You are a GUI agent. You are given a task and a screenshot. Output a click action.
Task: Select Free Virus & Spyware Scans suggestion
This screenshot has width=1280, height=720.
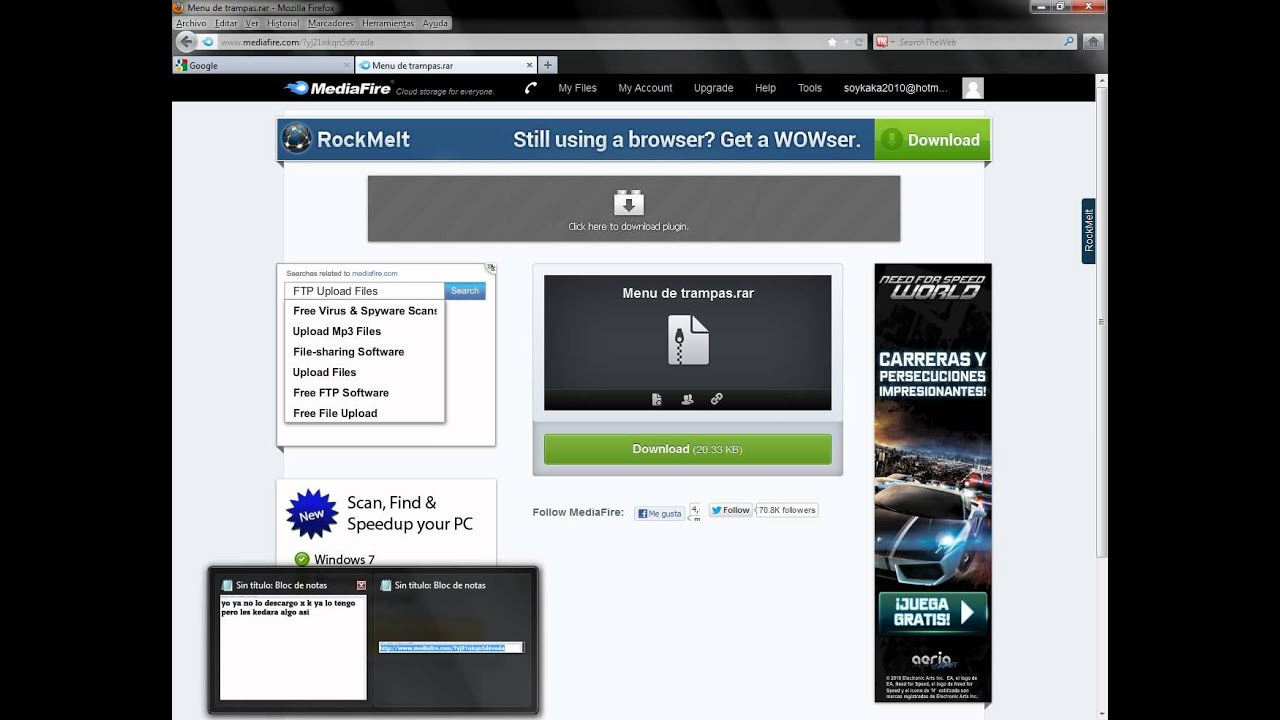click(365, 311)
